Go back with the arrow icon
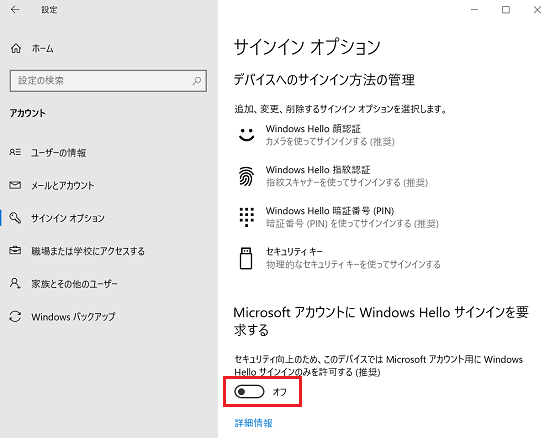The image size is (550, 438). (15, 9)
